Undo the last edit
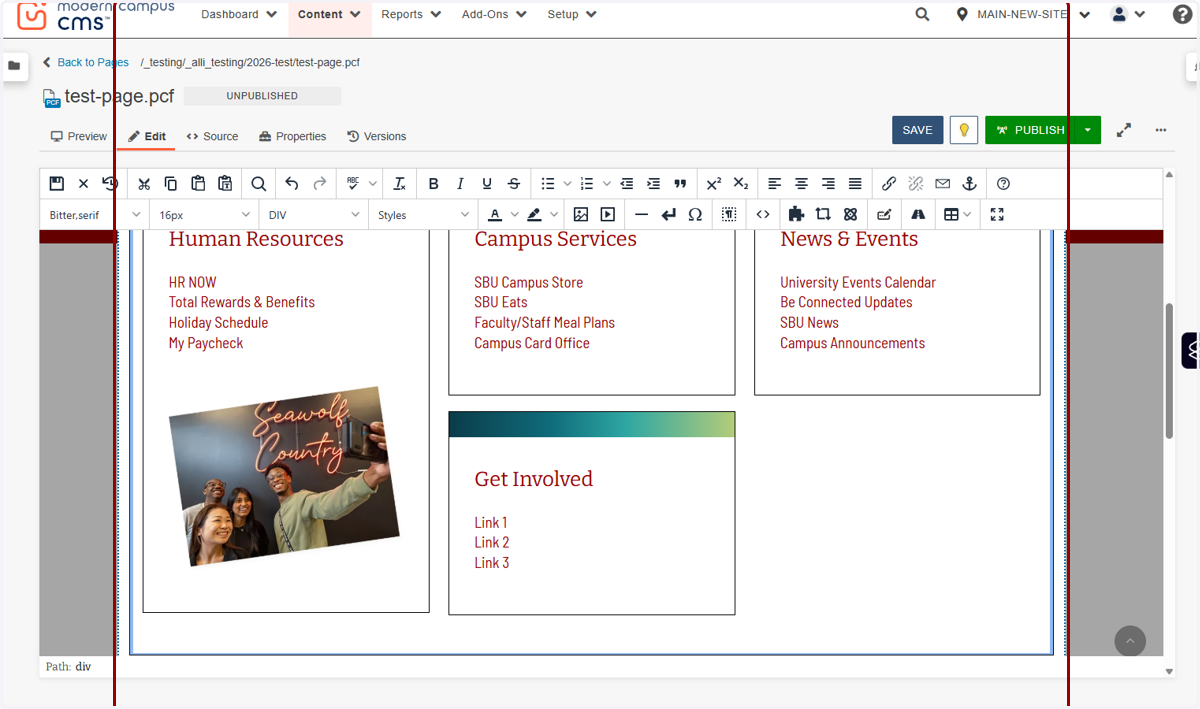1200x709 pixels. point(292,184)
